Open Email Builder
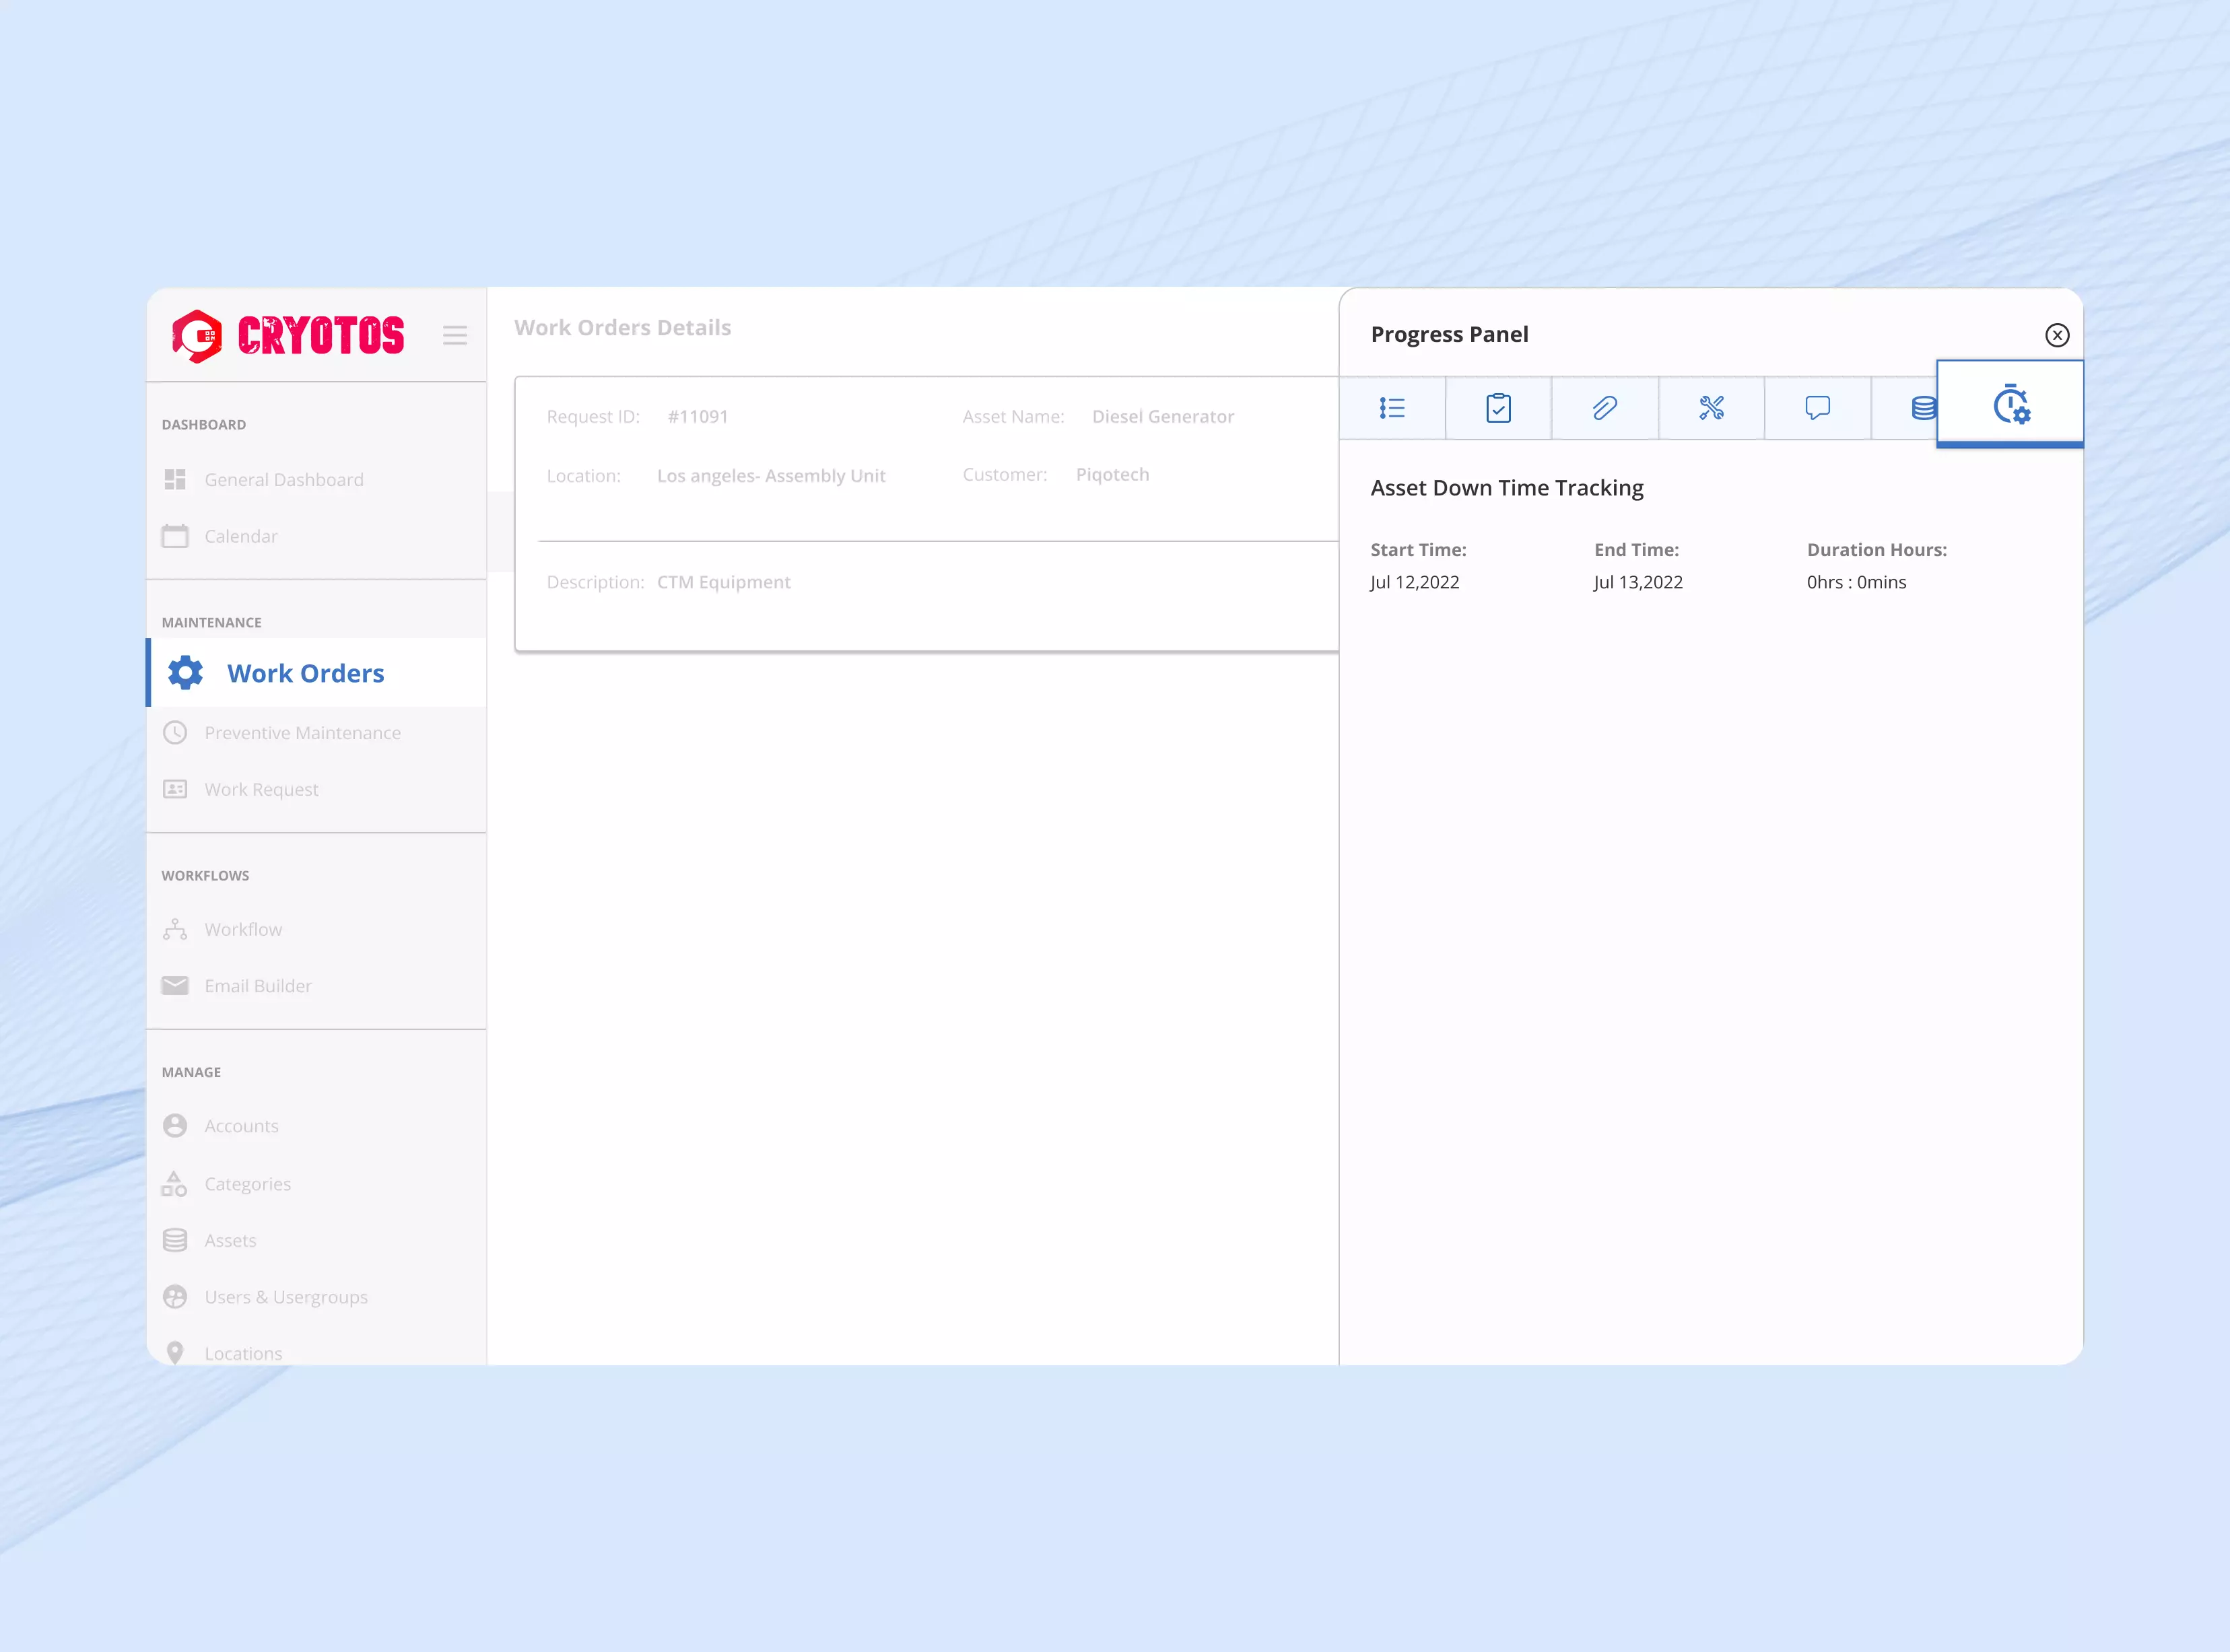Image resolution: width=2230 pixels, height=1652 pixels. 258,986
